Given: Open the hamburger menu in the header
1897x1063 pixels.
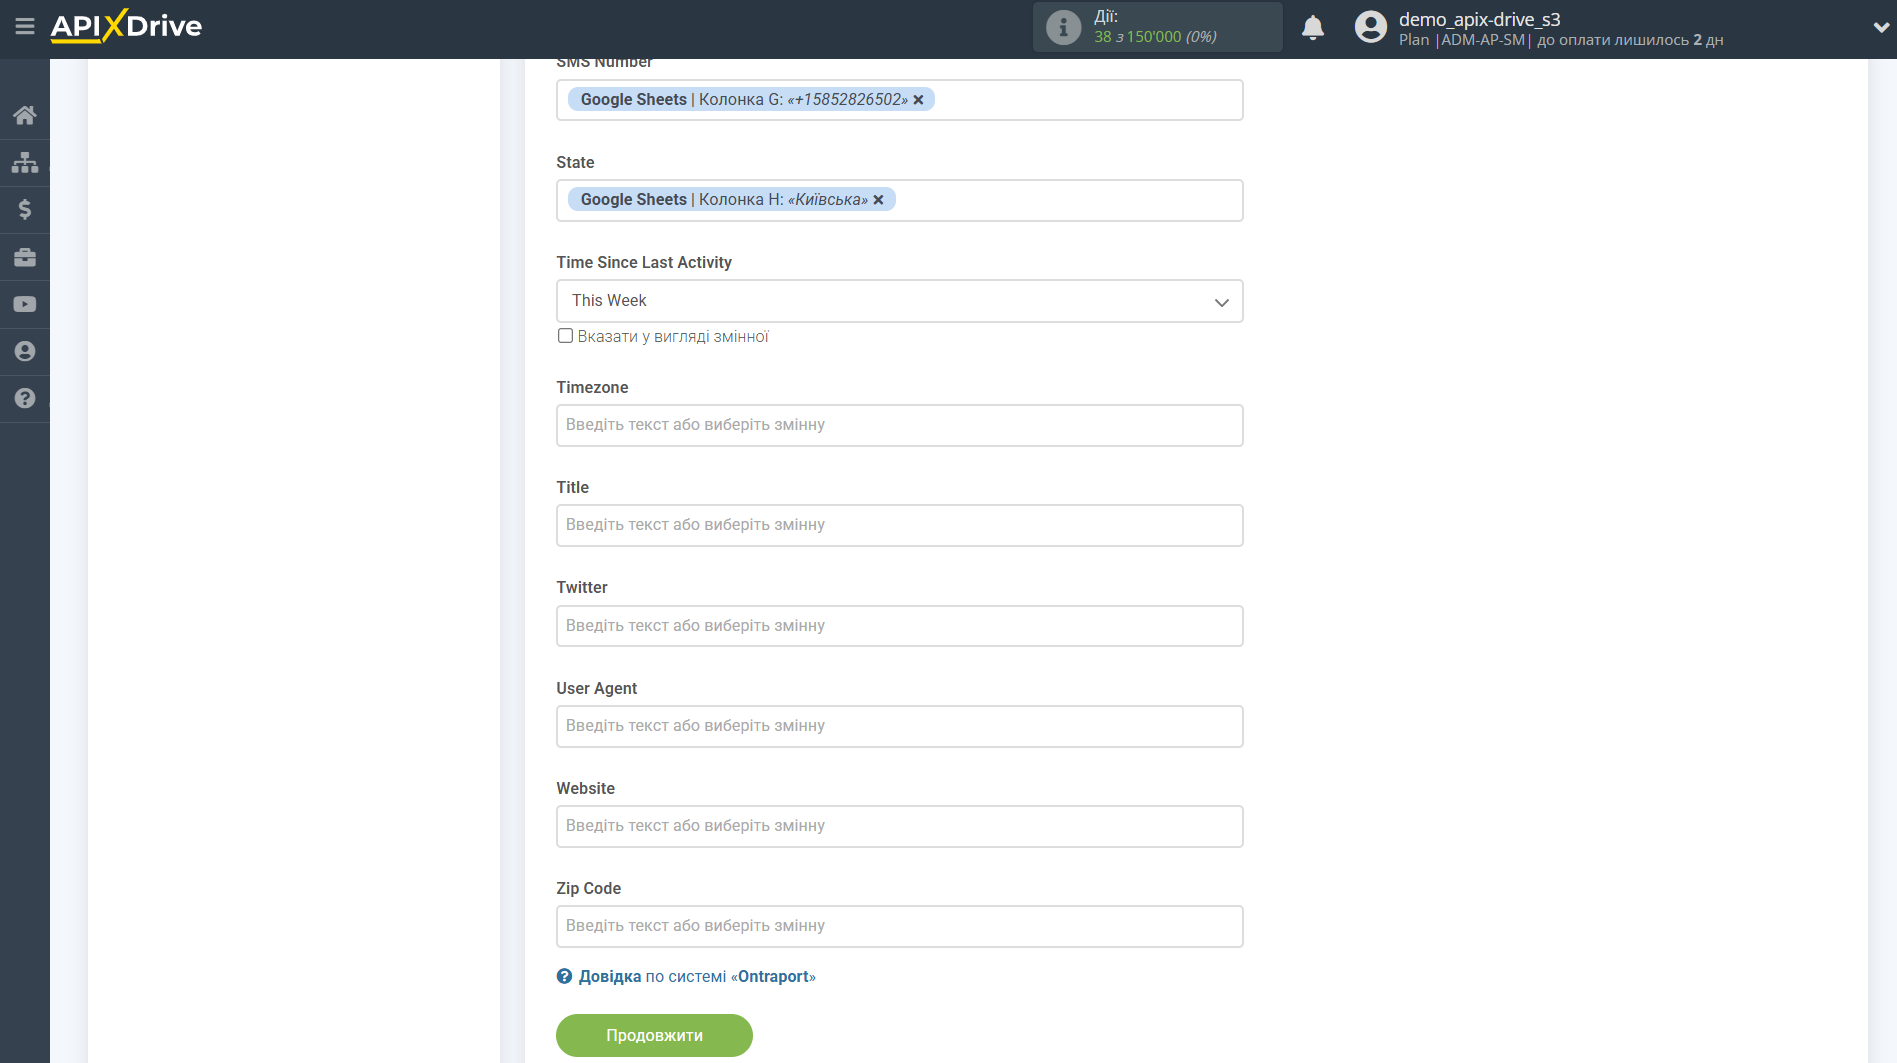Looking at the screenshot, I should click(25, 27).
